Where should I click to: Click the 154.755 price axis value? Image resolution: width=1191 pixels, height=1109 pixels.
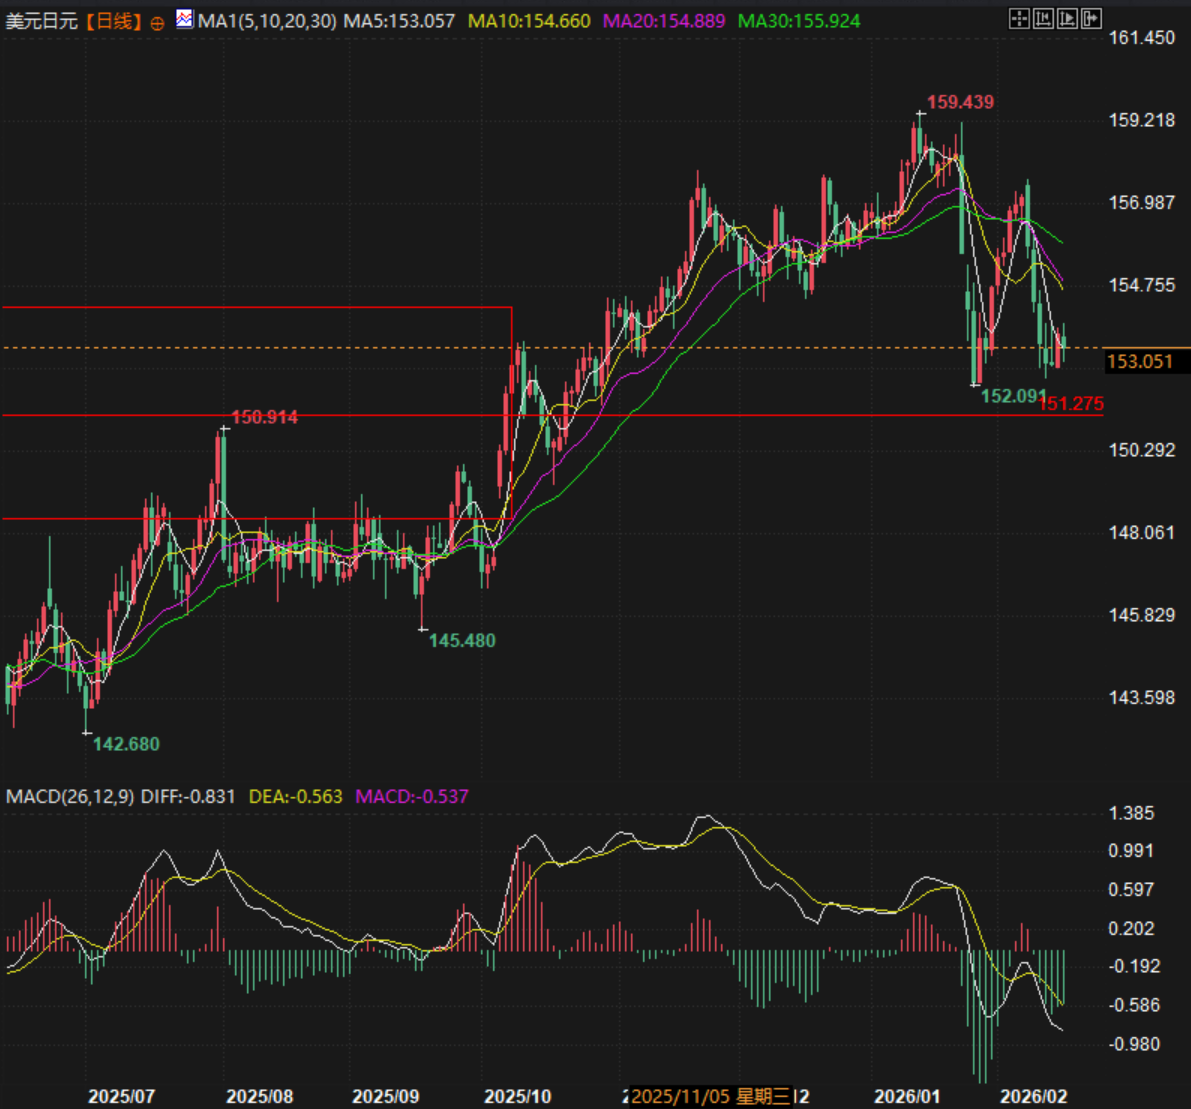(1142, 285)
